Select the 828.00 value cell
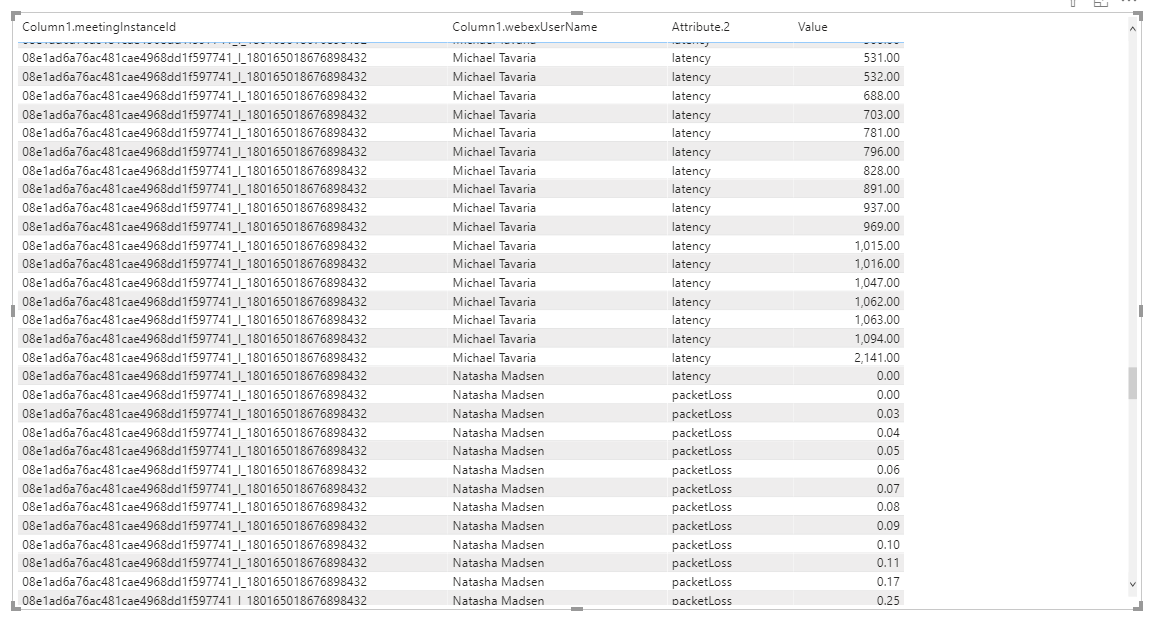The width and height of the screenshot is (1150, 624). click(x=881, y=171)
